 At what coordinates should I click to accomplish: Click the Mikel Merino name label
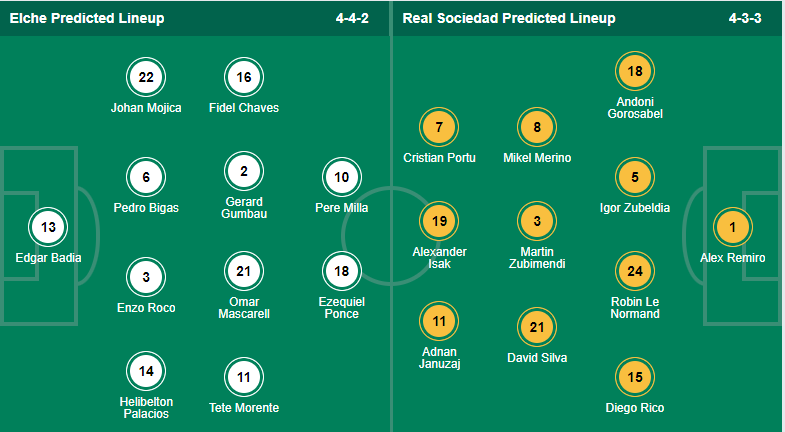coord(537,158)
